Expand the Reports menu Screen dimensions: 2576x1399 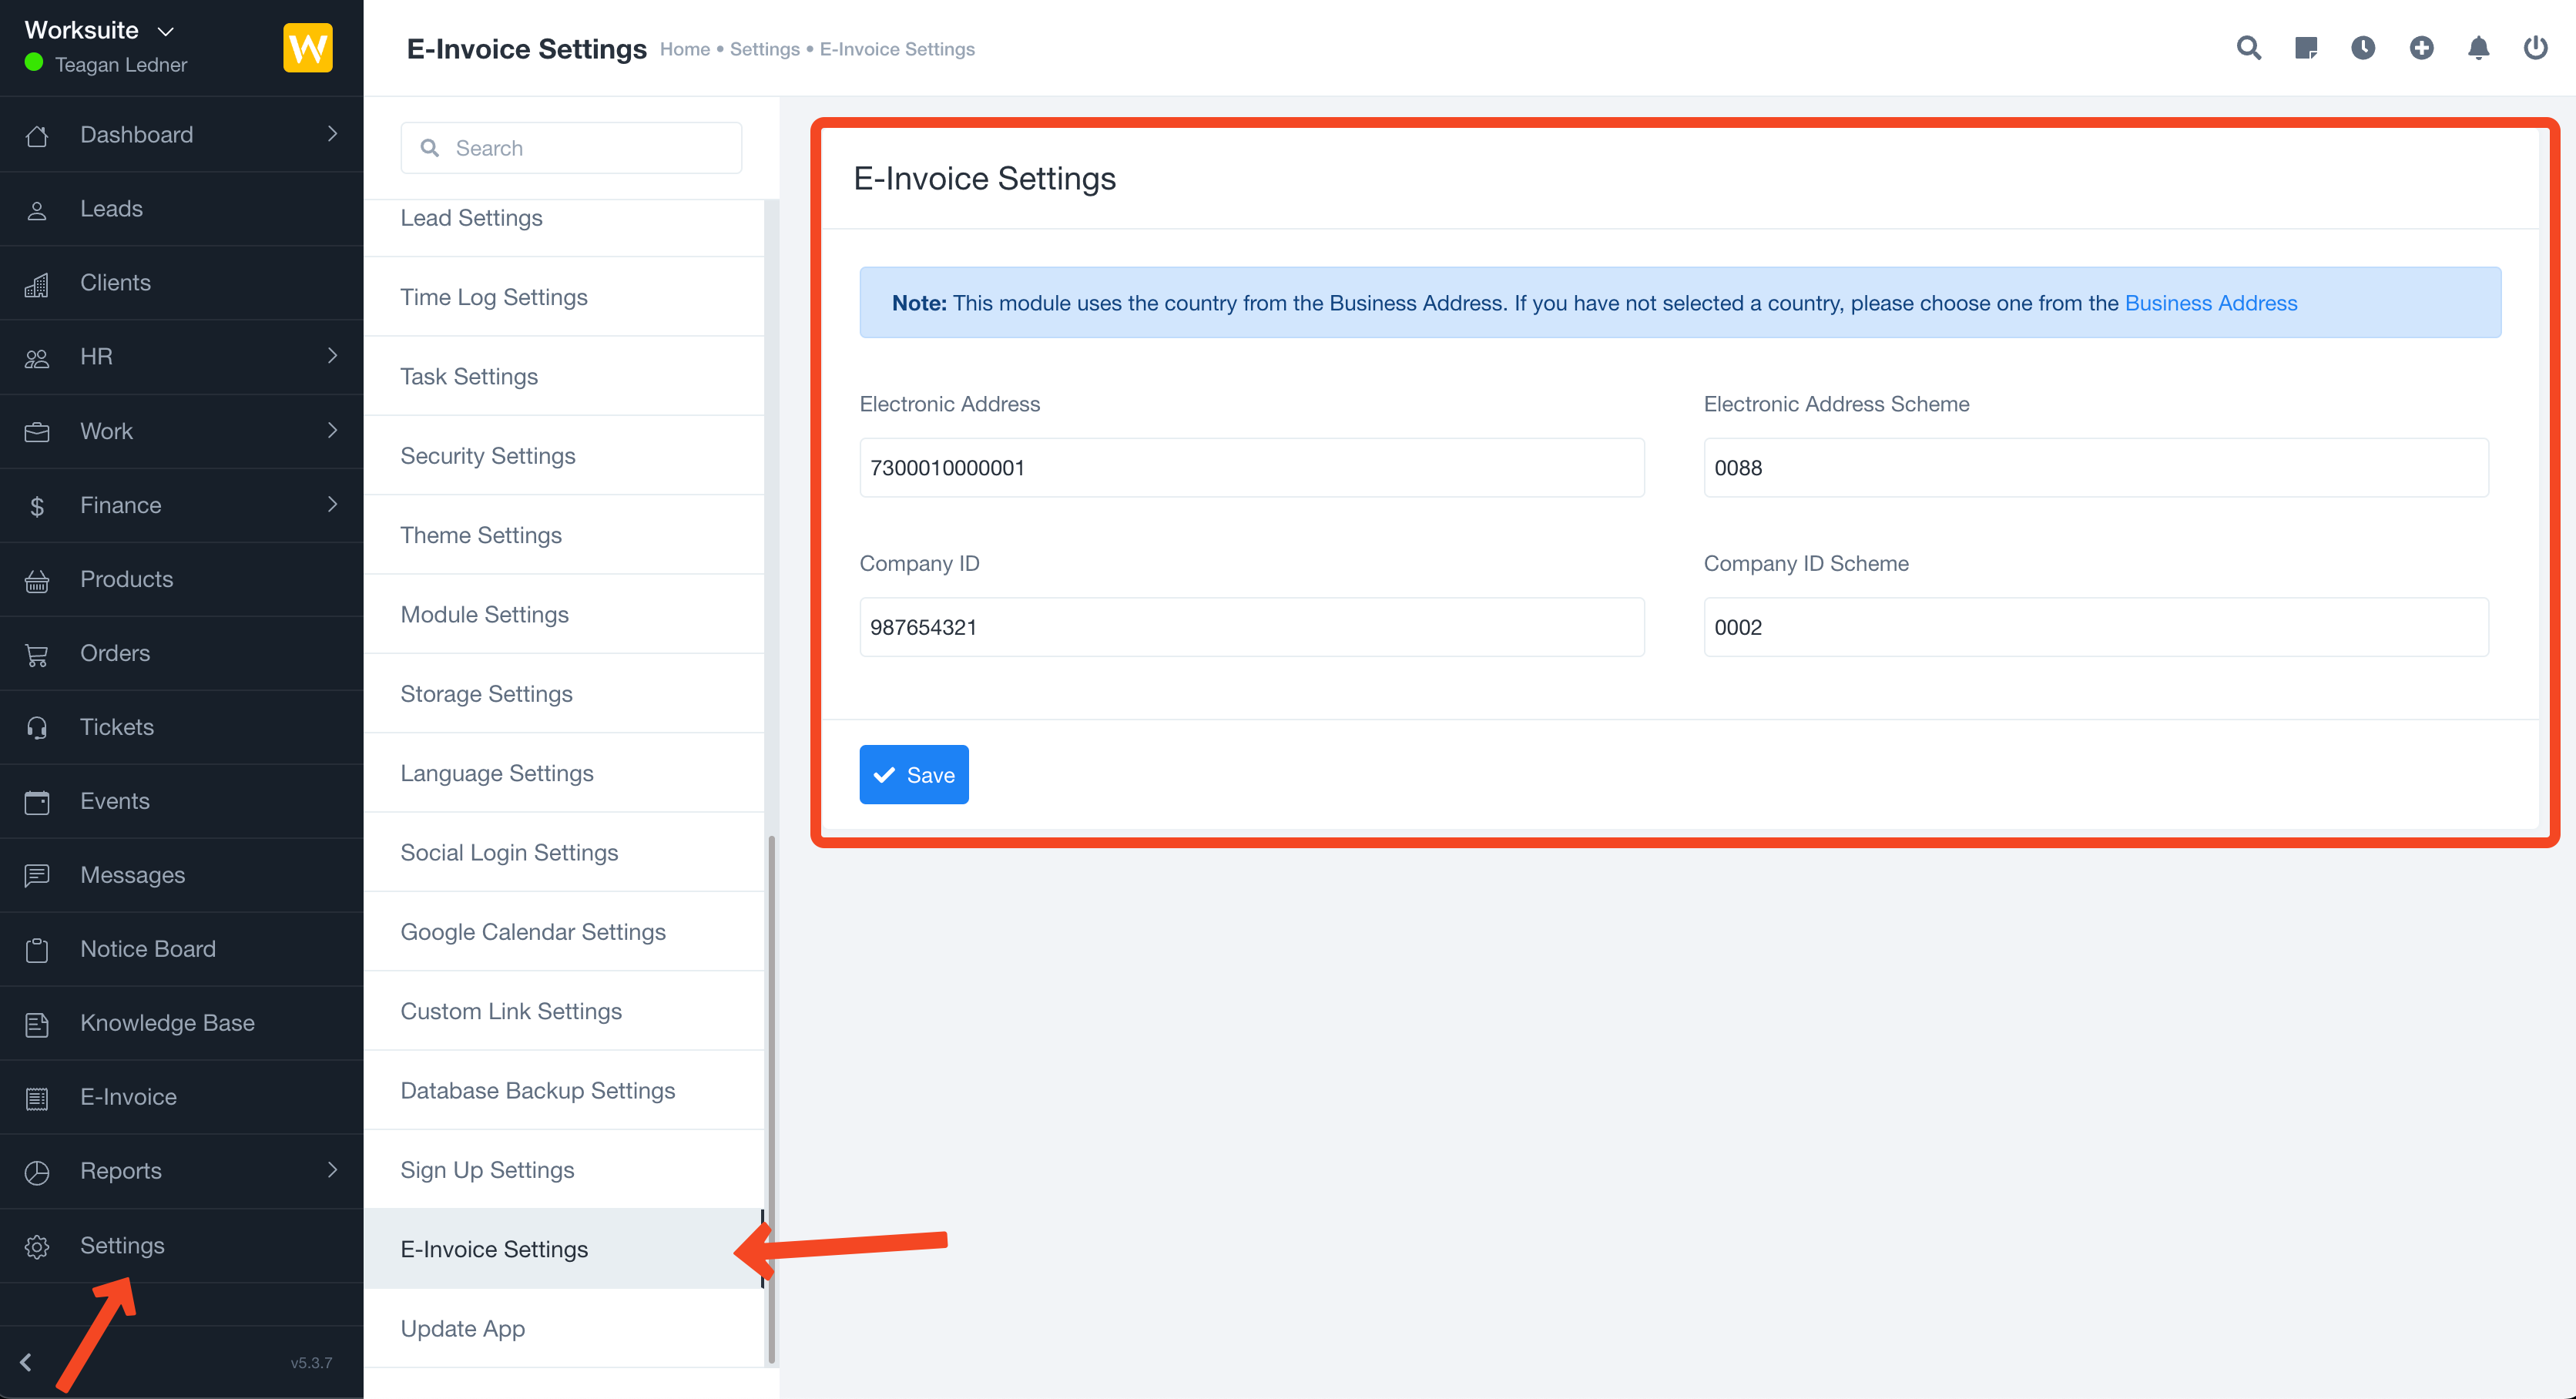121,1170
